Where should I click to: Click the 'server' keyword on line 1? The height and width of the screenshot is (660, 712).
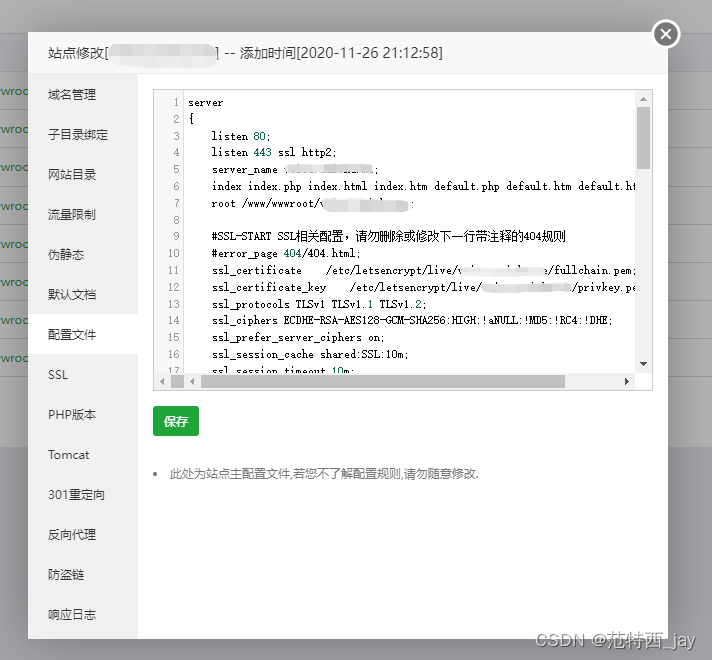(206, 103)
